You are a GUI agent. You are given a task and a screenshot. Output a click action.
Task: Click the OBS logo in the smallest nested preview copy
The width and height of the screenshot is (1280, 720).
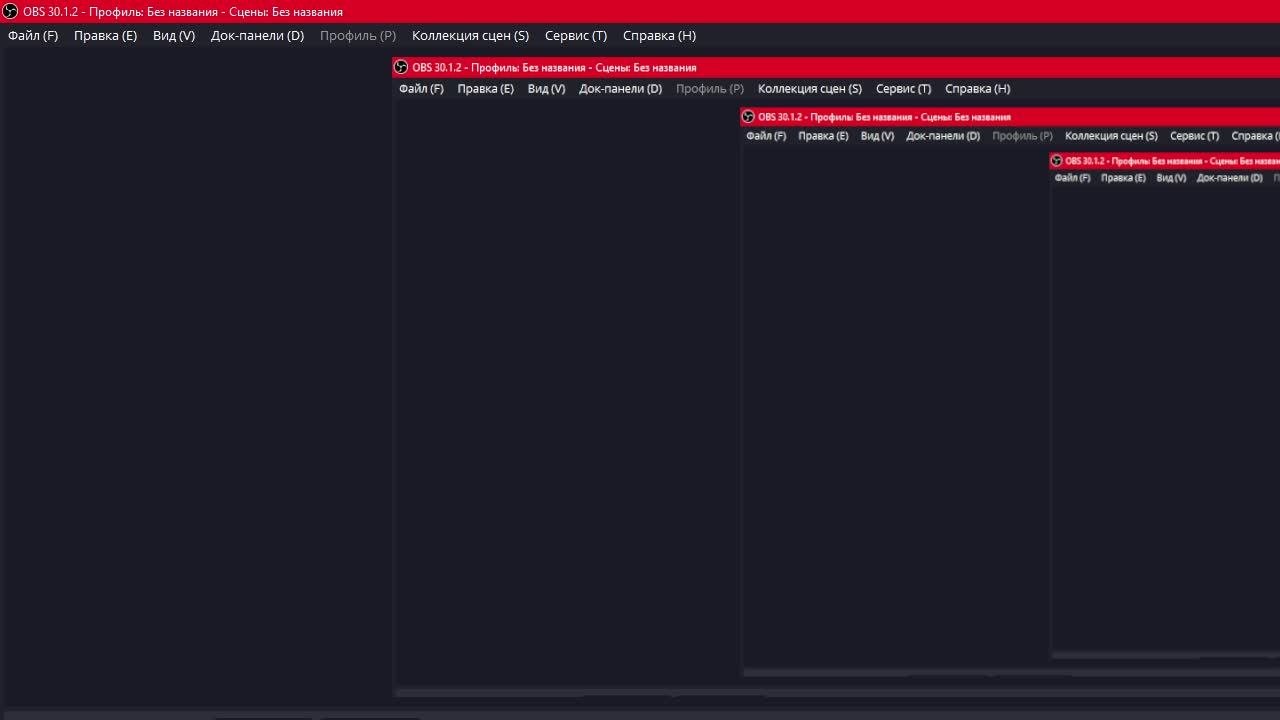coord(1056,161)
